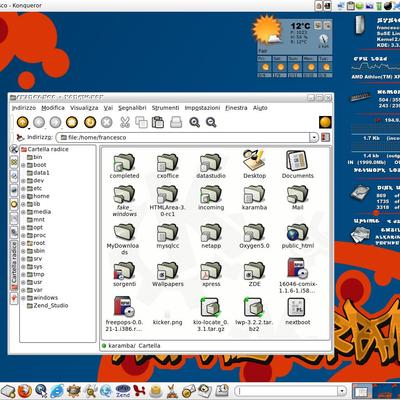Open the Strumenti menu
Screen dimensions: 400x400
click(x=166, y=108)
